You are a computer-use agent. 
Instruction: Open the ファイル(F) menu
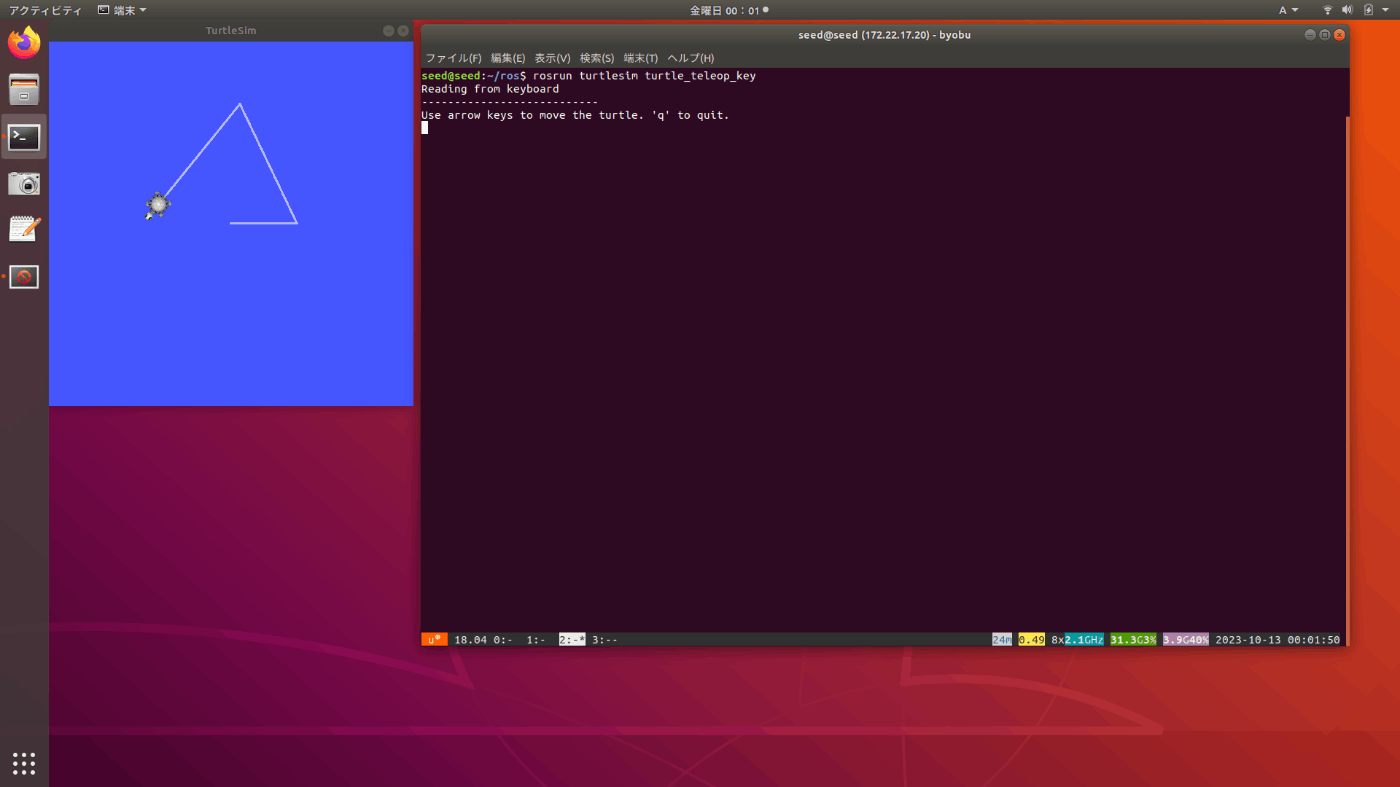(453, 58)
